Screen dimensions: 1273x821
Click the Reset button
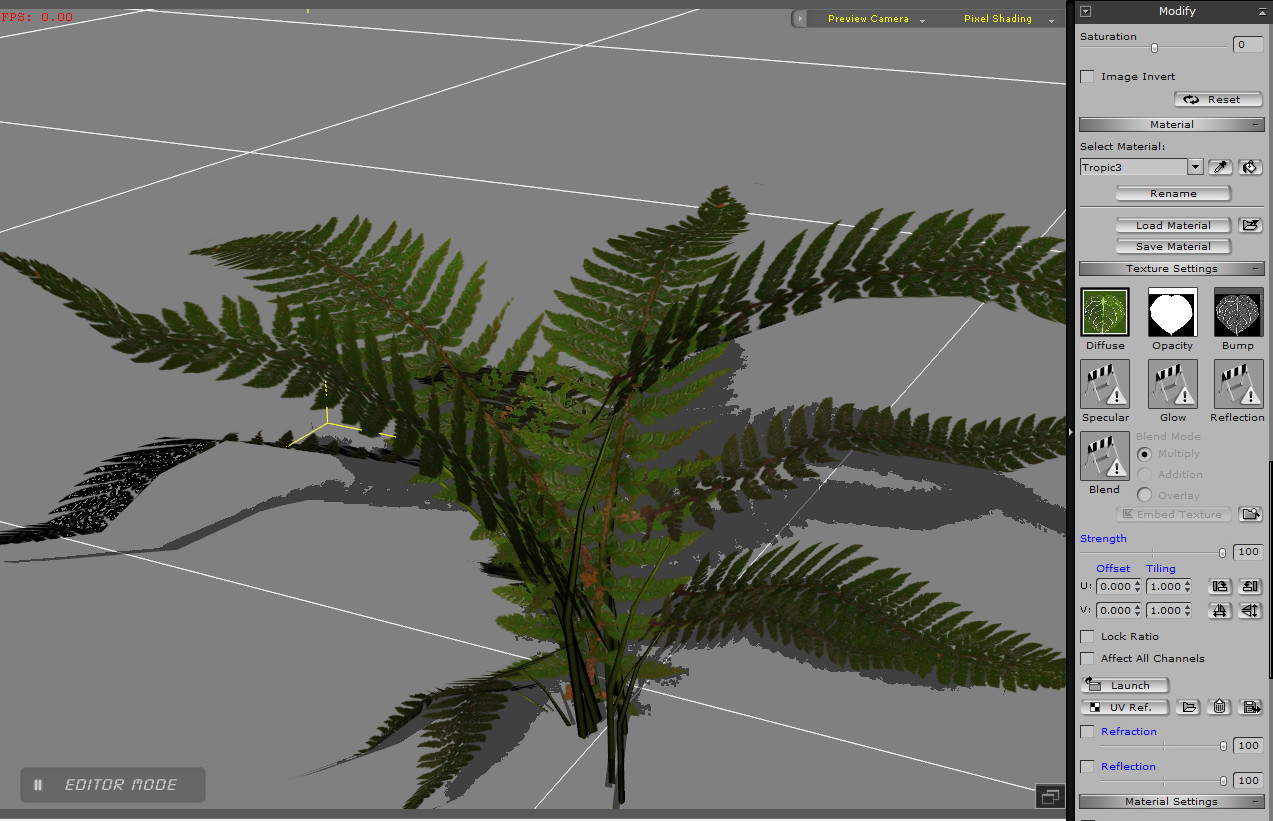coord(1218,99)
